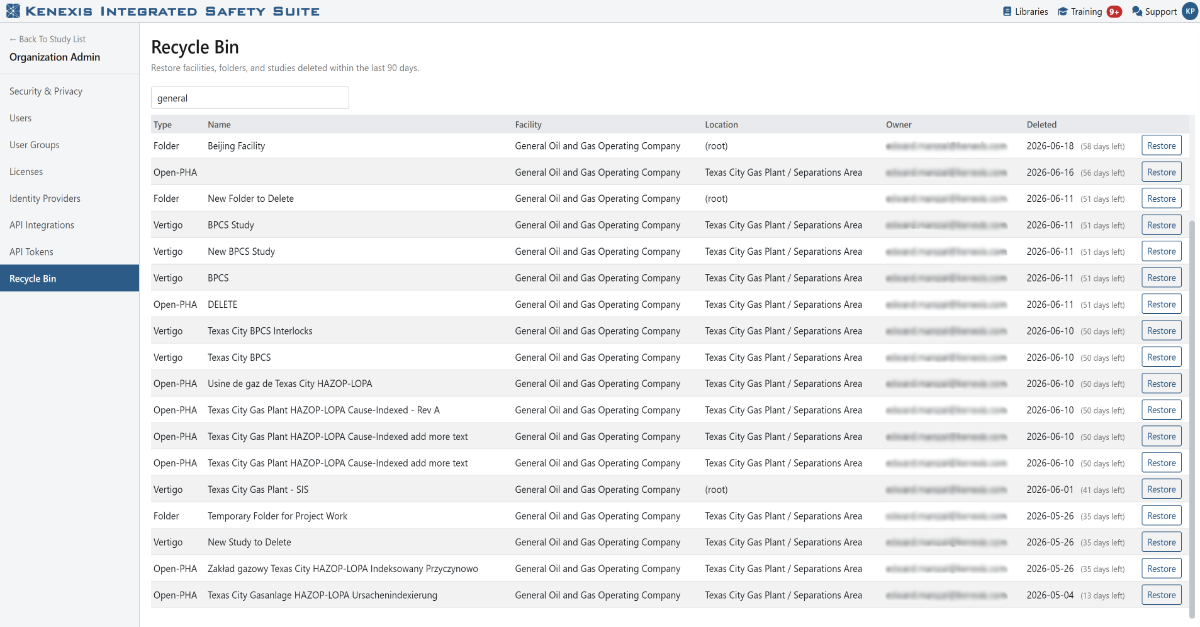Go back to Study List
Viewport: 1200px width, 627px height.
coord(47,40)
